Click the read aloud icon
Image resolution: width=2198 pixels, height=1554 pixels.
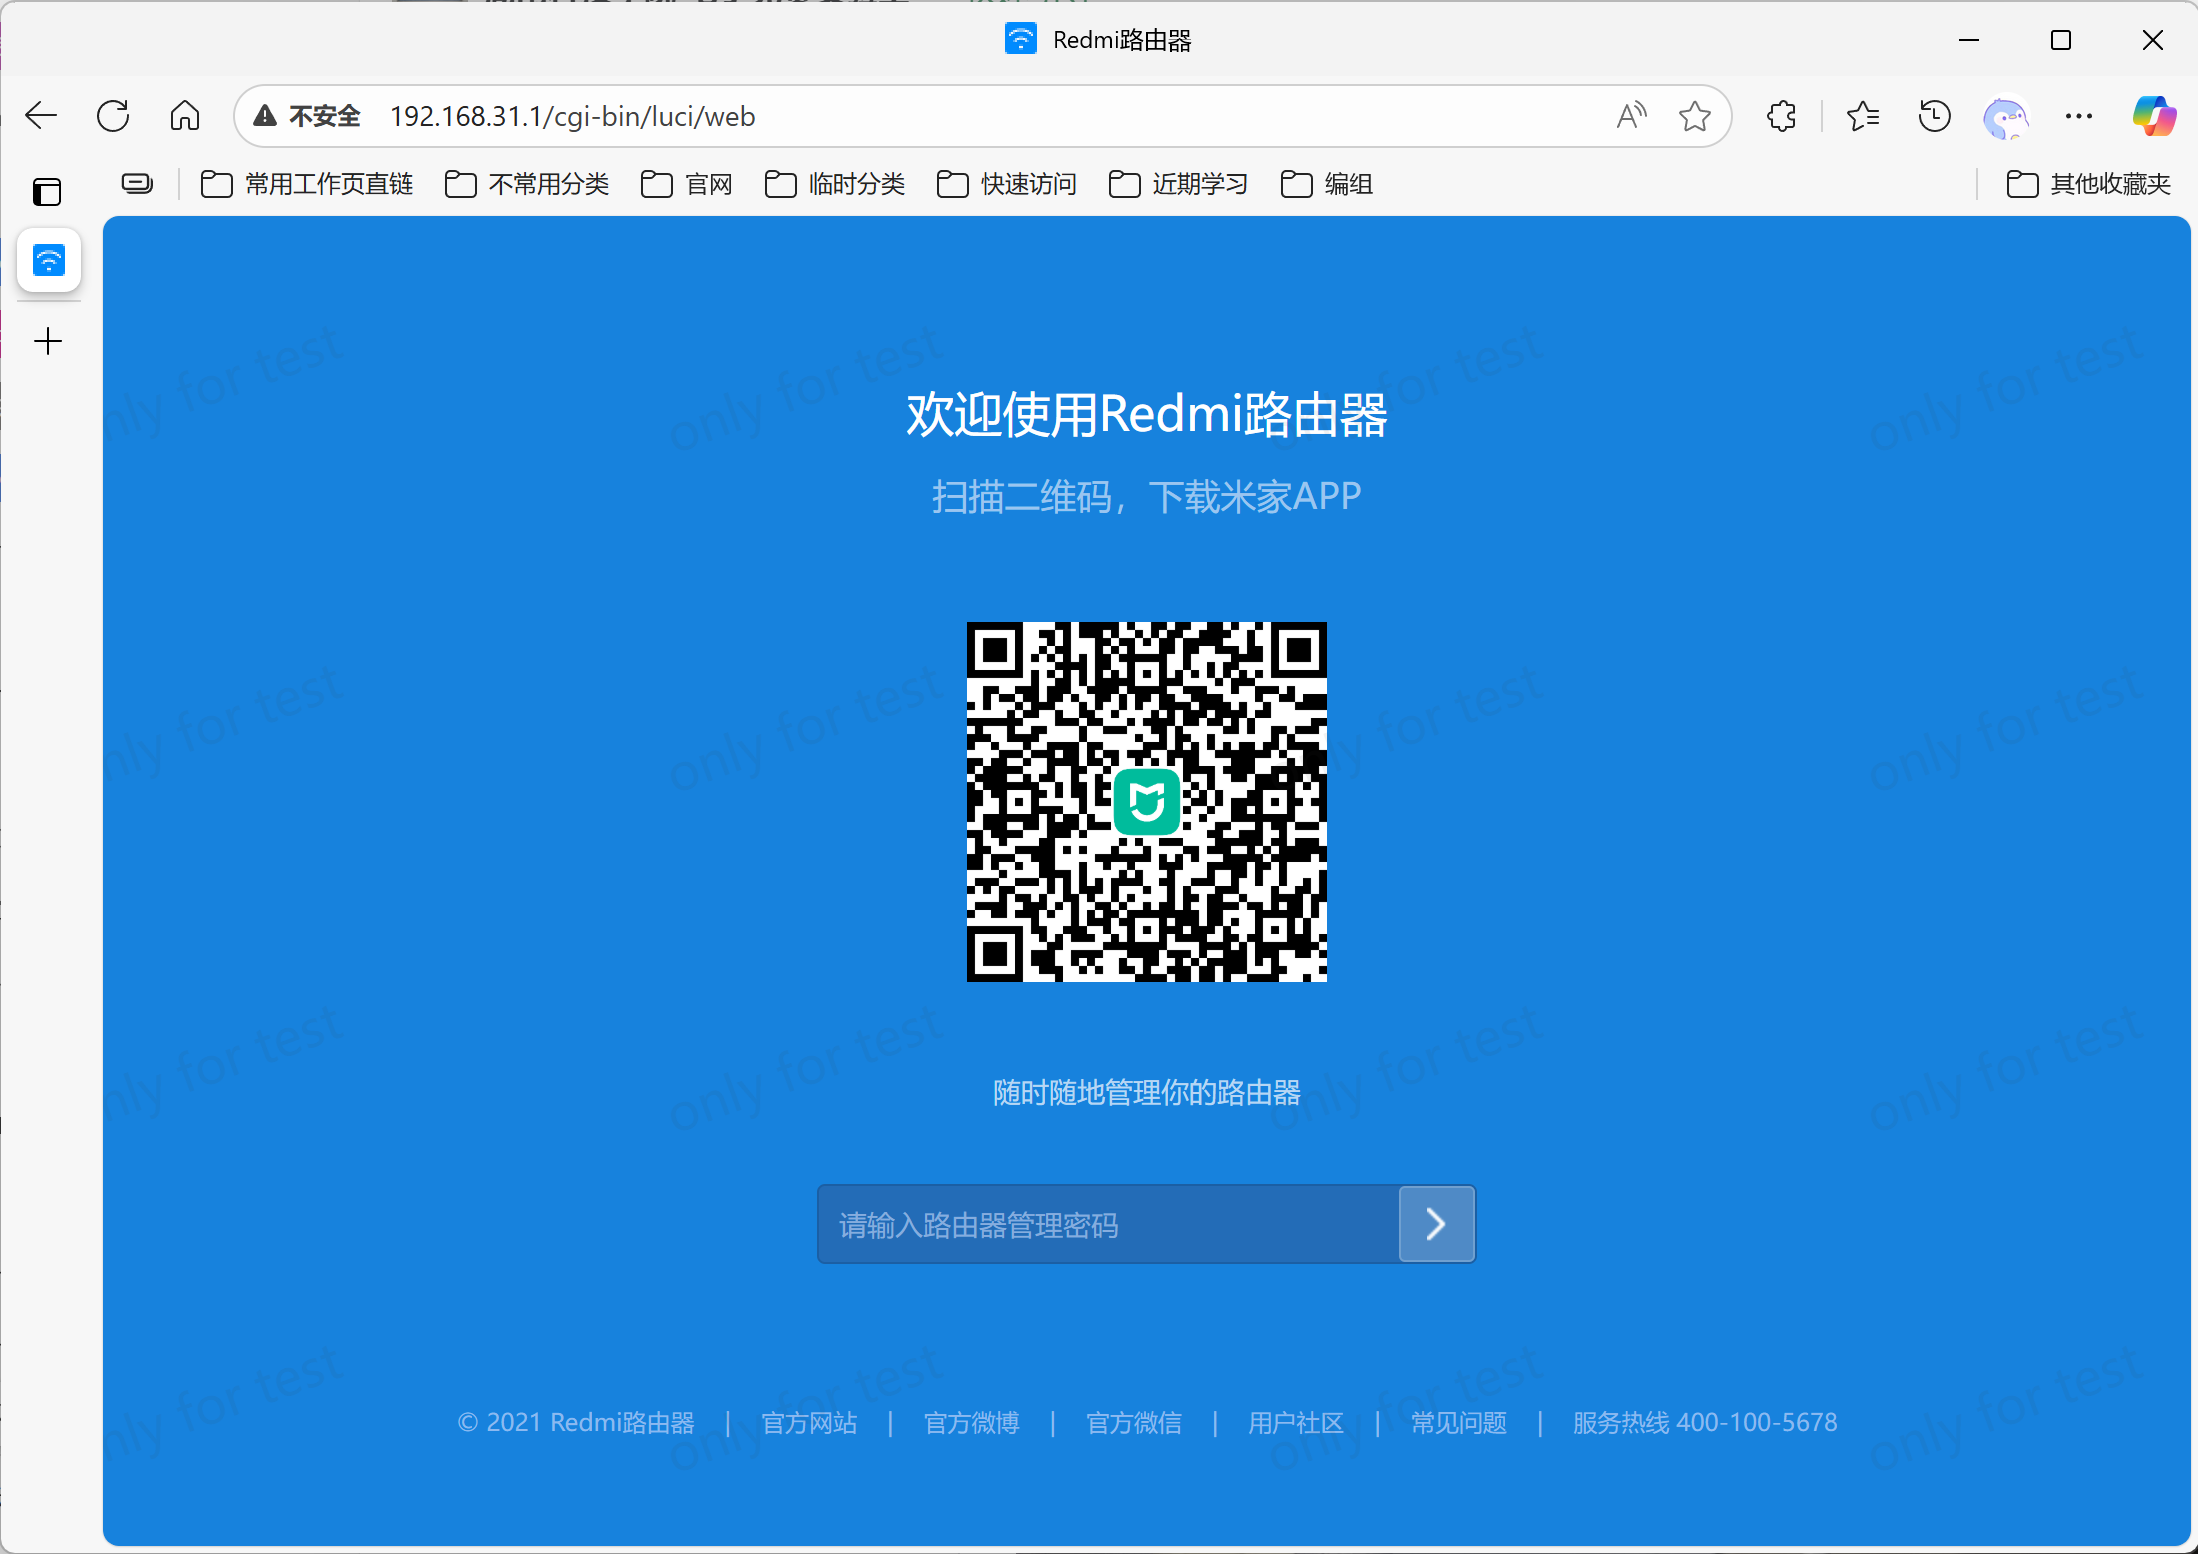1631,116
